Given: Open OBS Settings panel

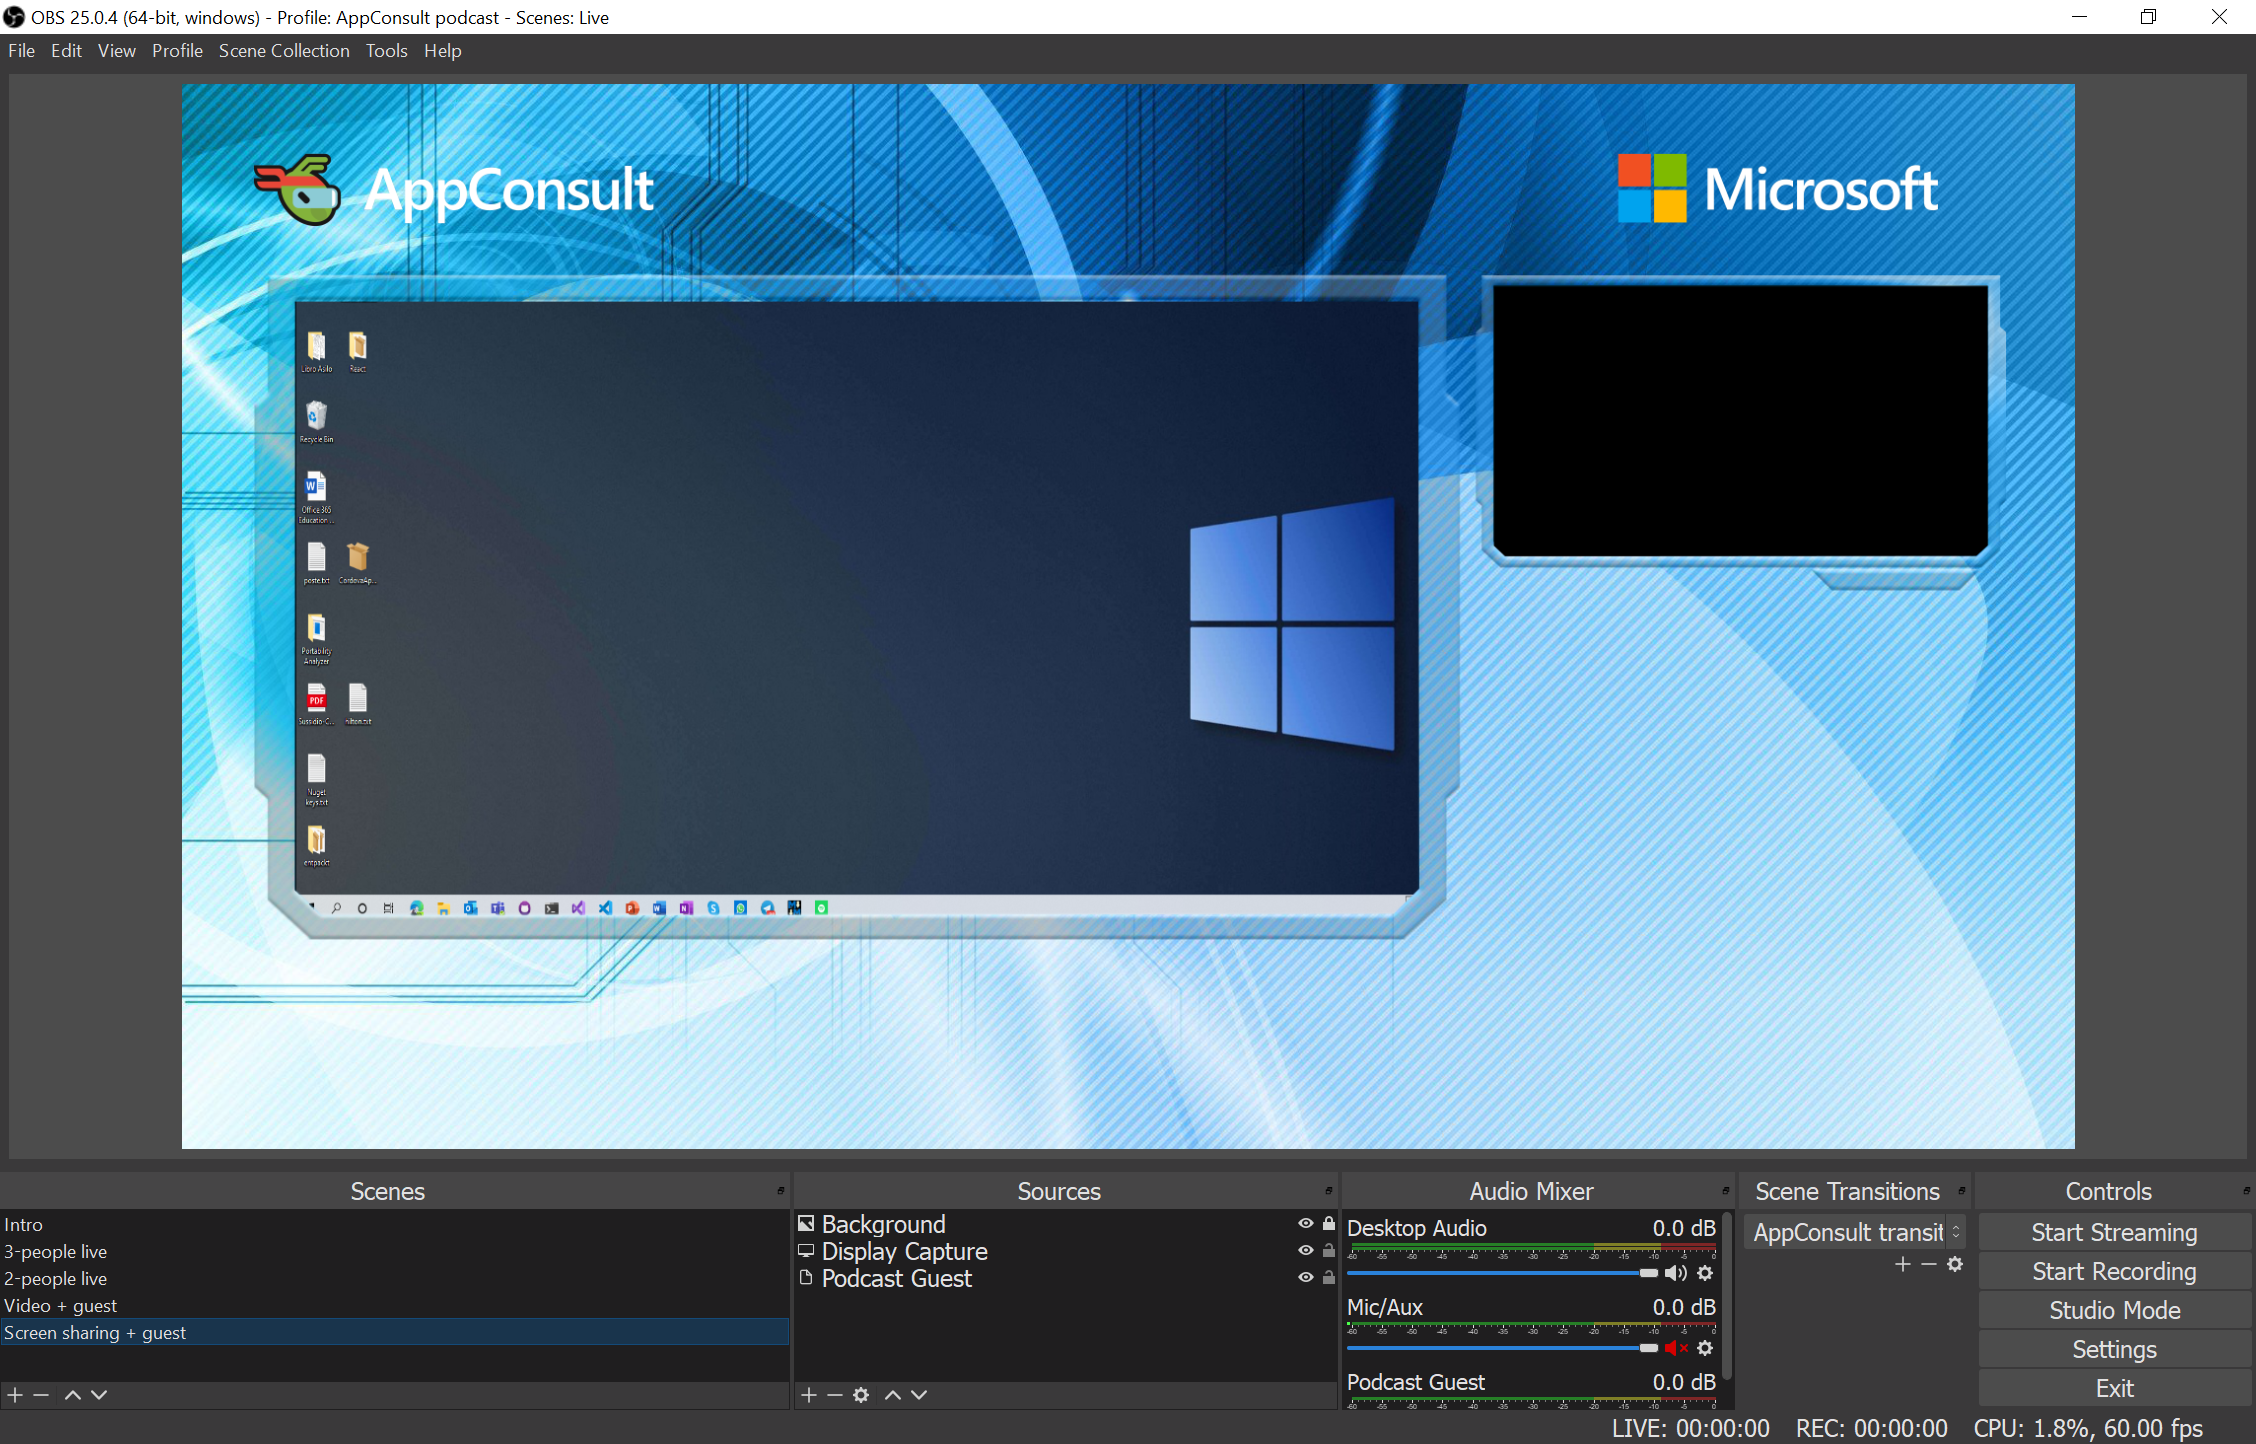Looking at the screenshot, I should coord(2113,1349).
